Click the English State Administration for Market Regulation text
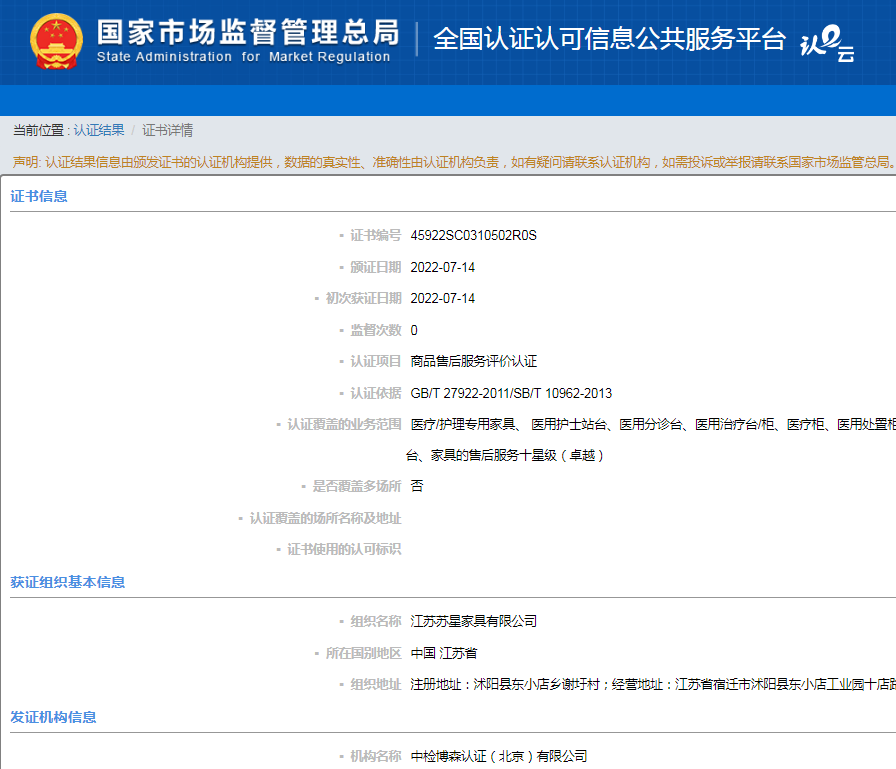This screenshot has width=896, height=769. click(x=243, y=57)
